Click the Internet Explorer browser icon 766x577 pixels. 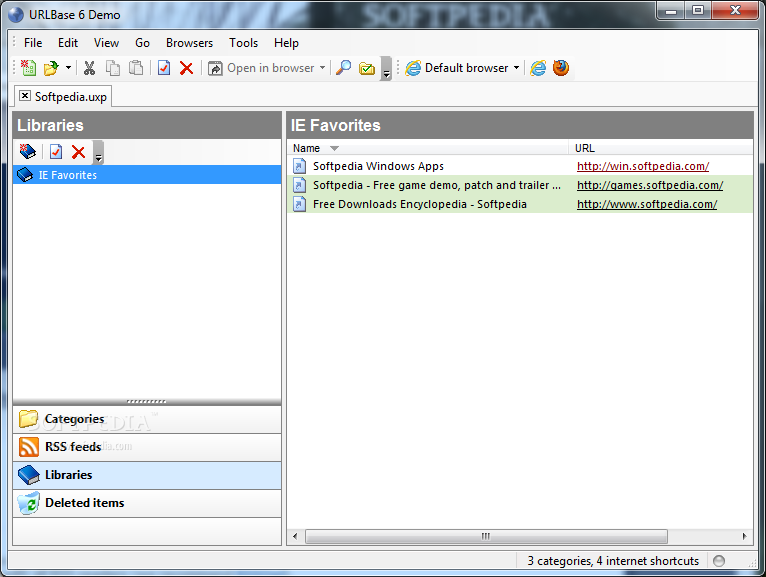pyautogui.click(x=538, y=68)
